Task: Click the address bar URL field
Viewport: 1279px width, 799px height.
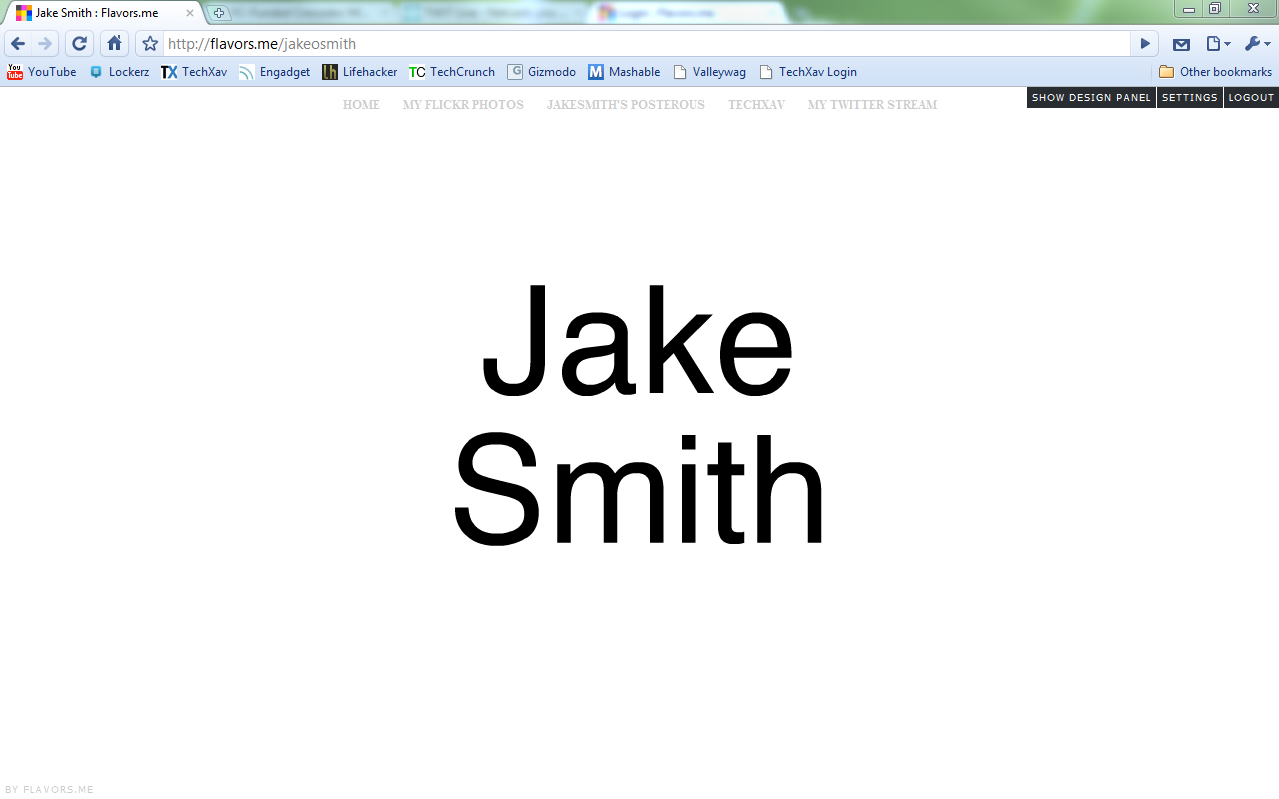Action: (640, 44)
